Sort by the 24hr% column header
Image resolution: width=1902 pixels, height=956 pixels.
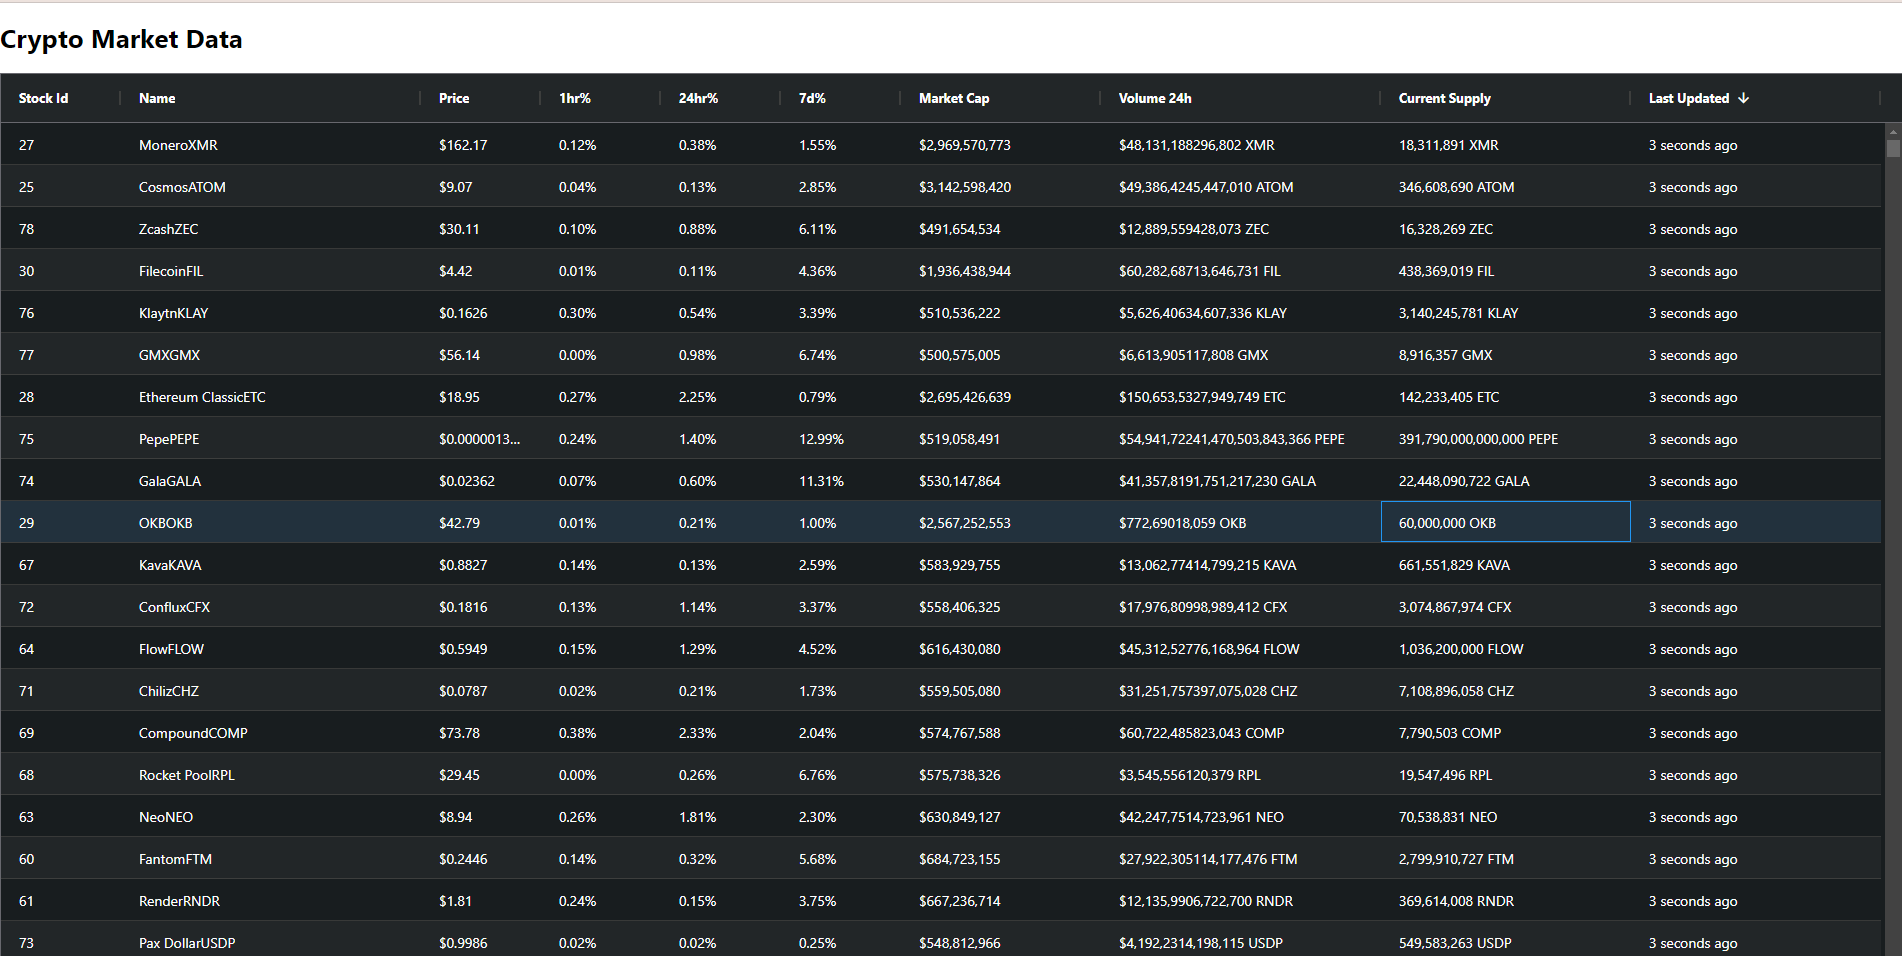(698, 98)
